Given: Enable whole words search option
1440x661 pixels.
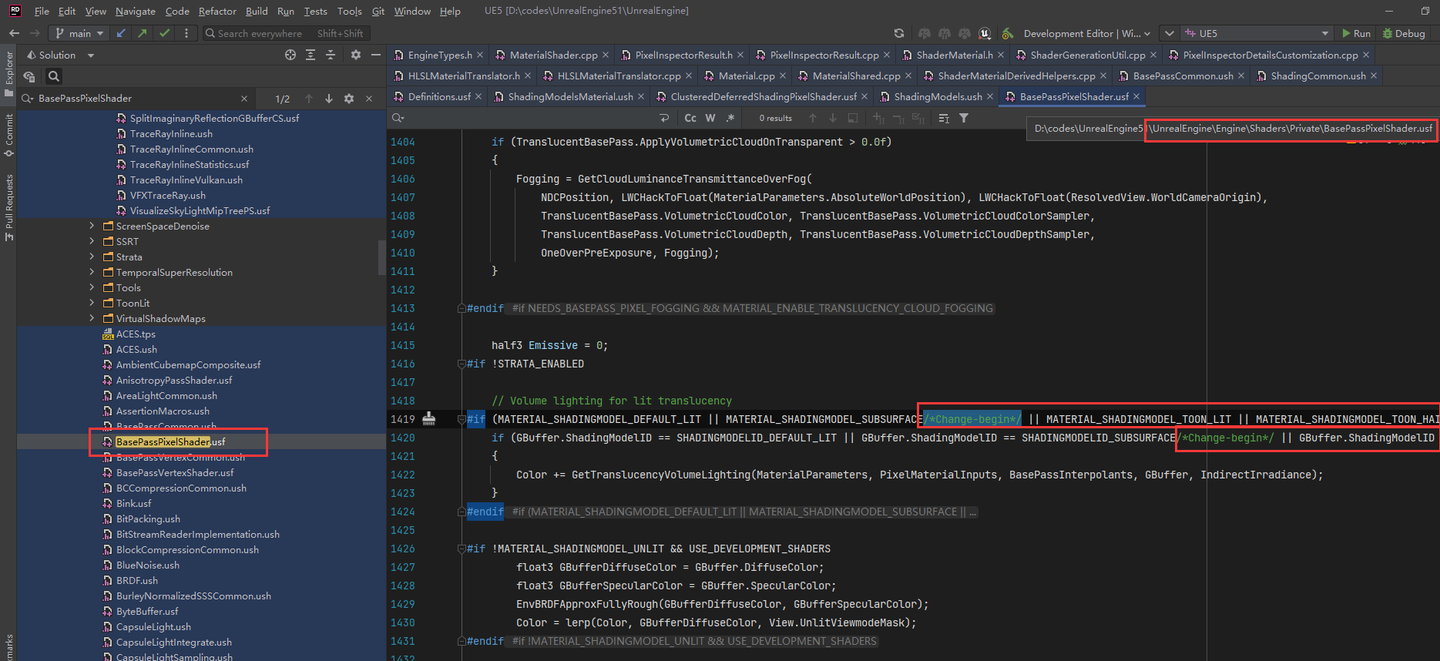Looking at the screenshot, I should click(712, 118).
